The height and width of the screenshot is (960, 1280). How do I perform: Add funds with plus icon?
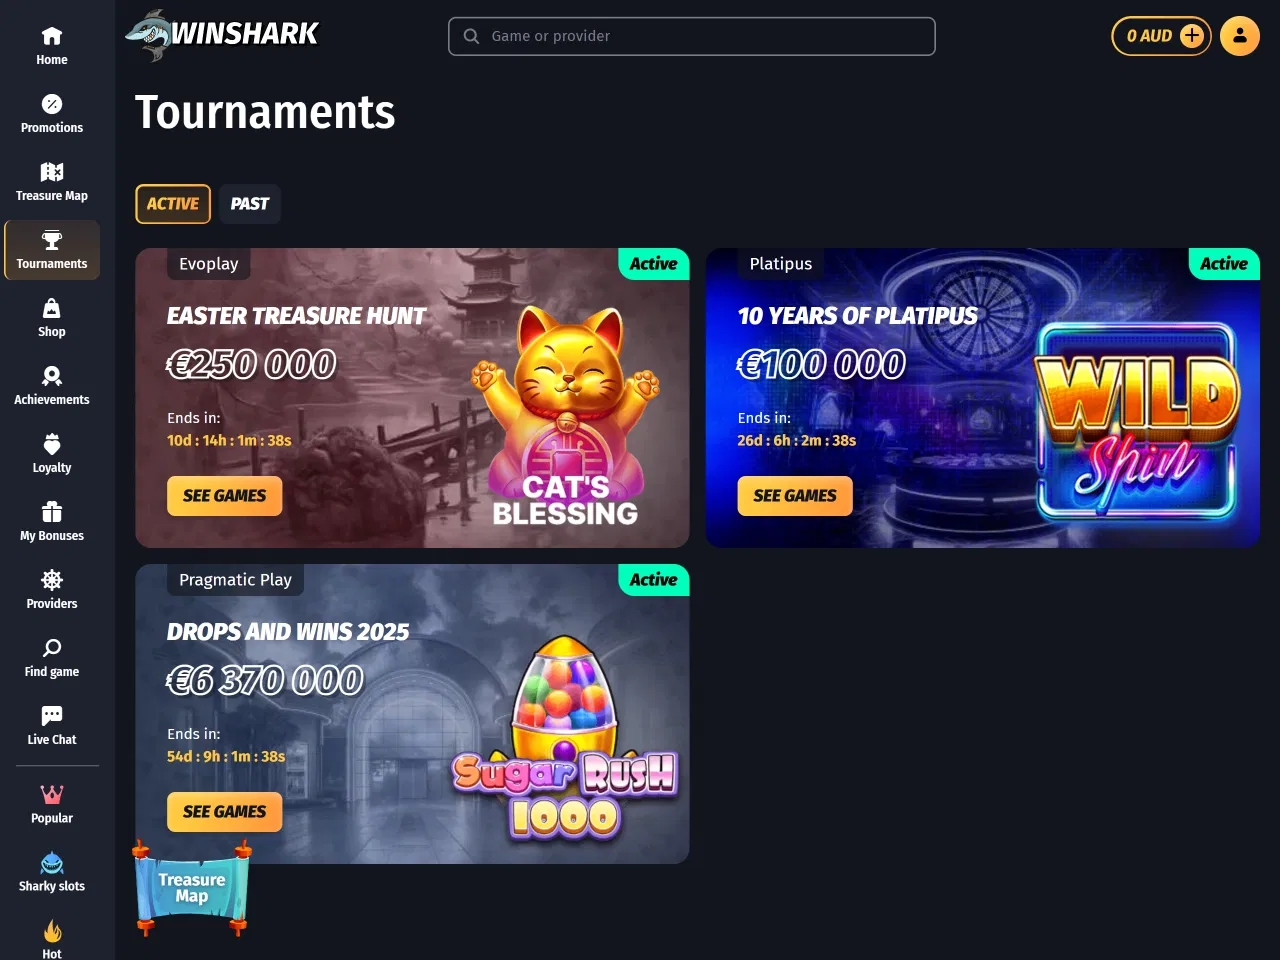(1192, 36)
